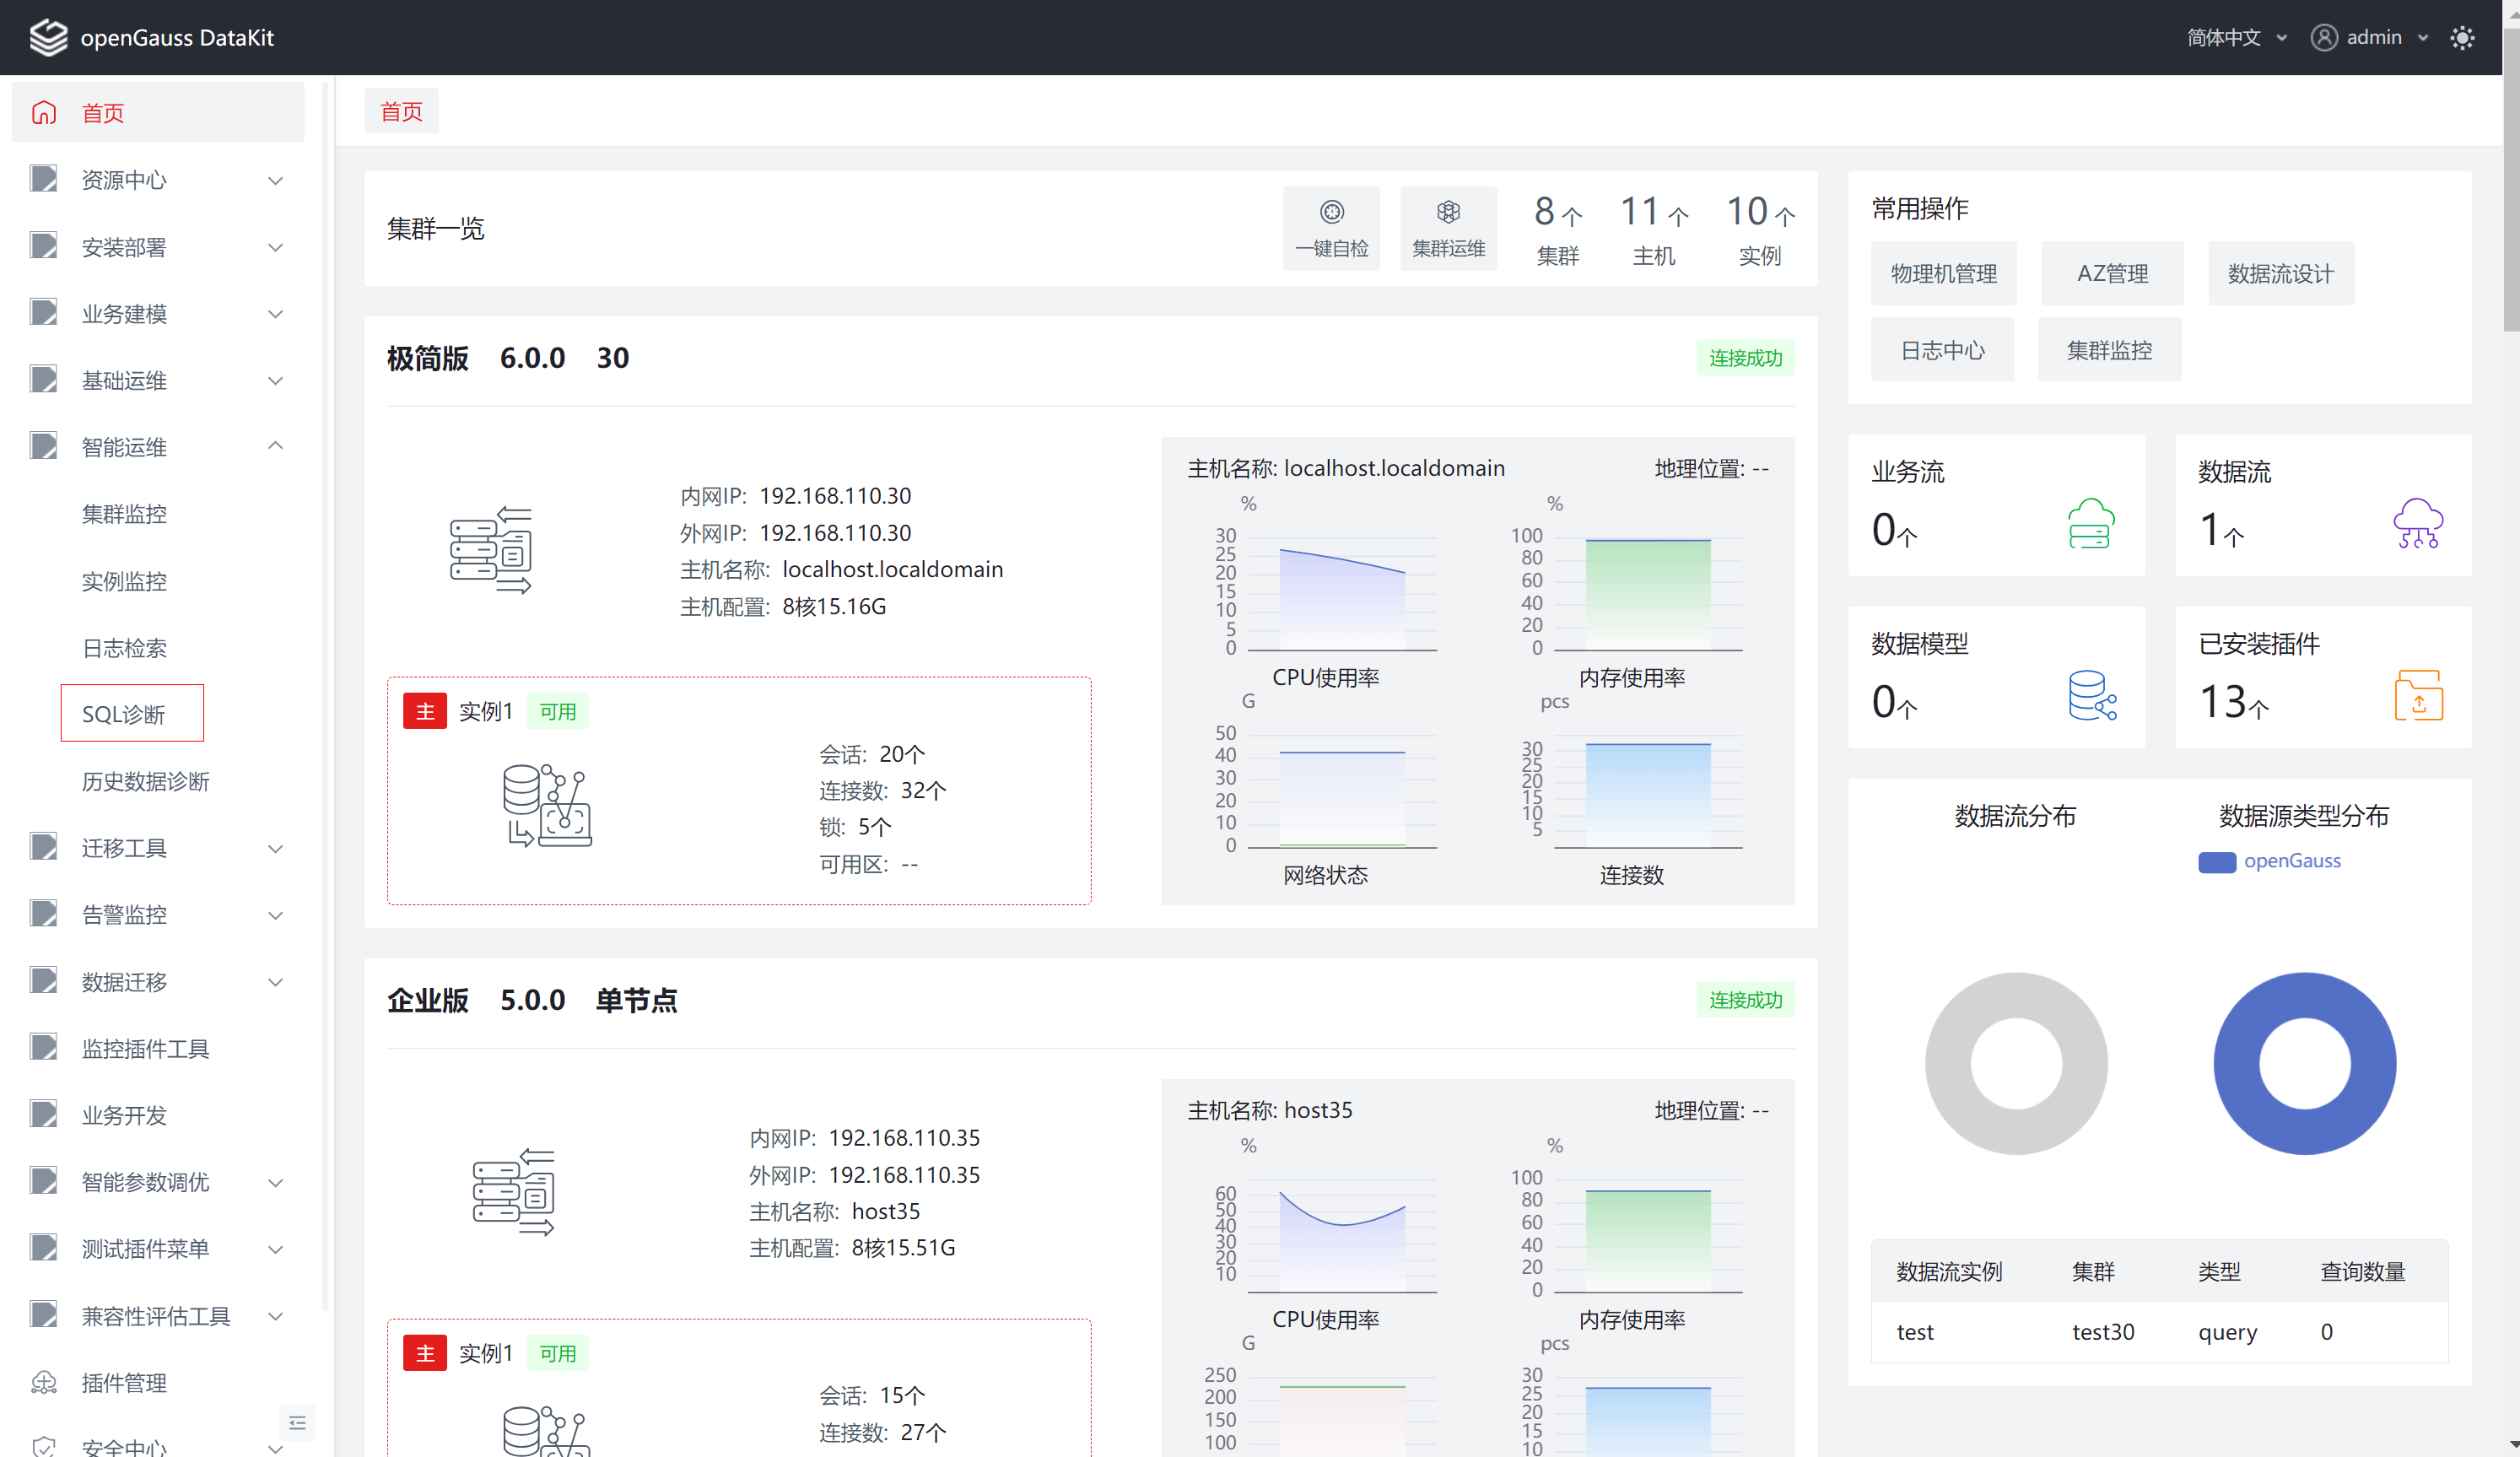Click the sun theme switch icon
The width and height of the screenshot is (2520, 1457).
2462,38
